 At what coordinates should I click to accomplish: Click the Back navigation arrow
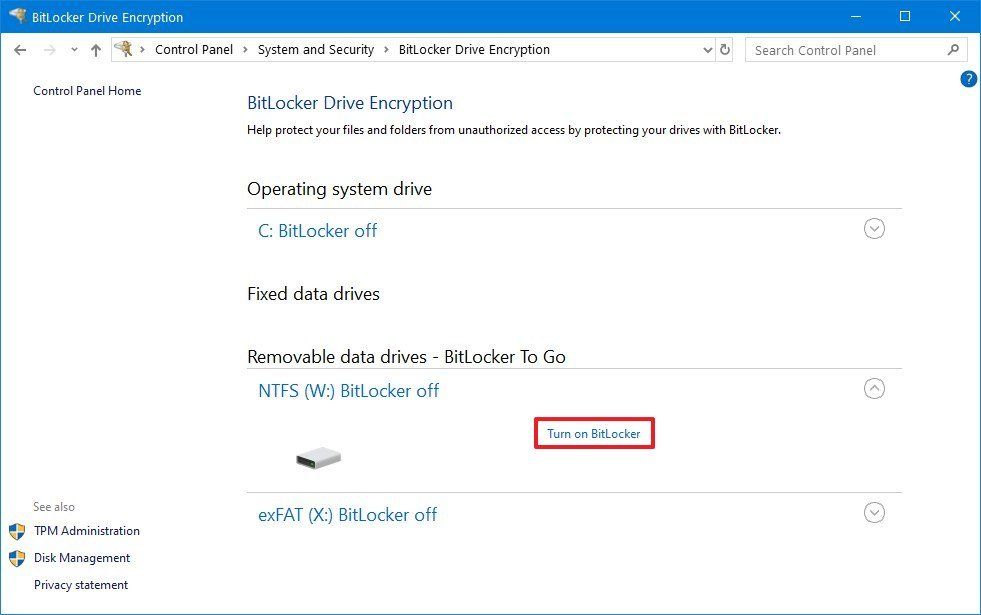tap(20, 50)
